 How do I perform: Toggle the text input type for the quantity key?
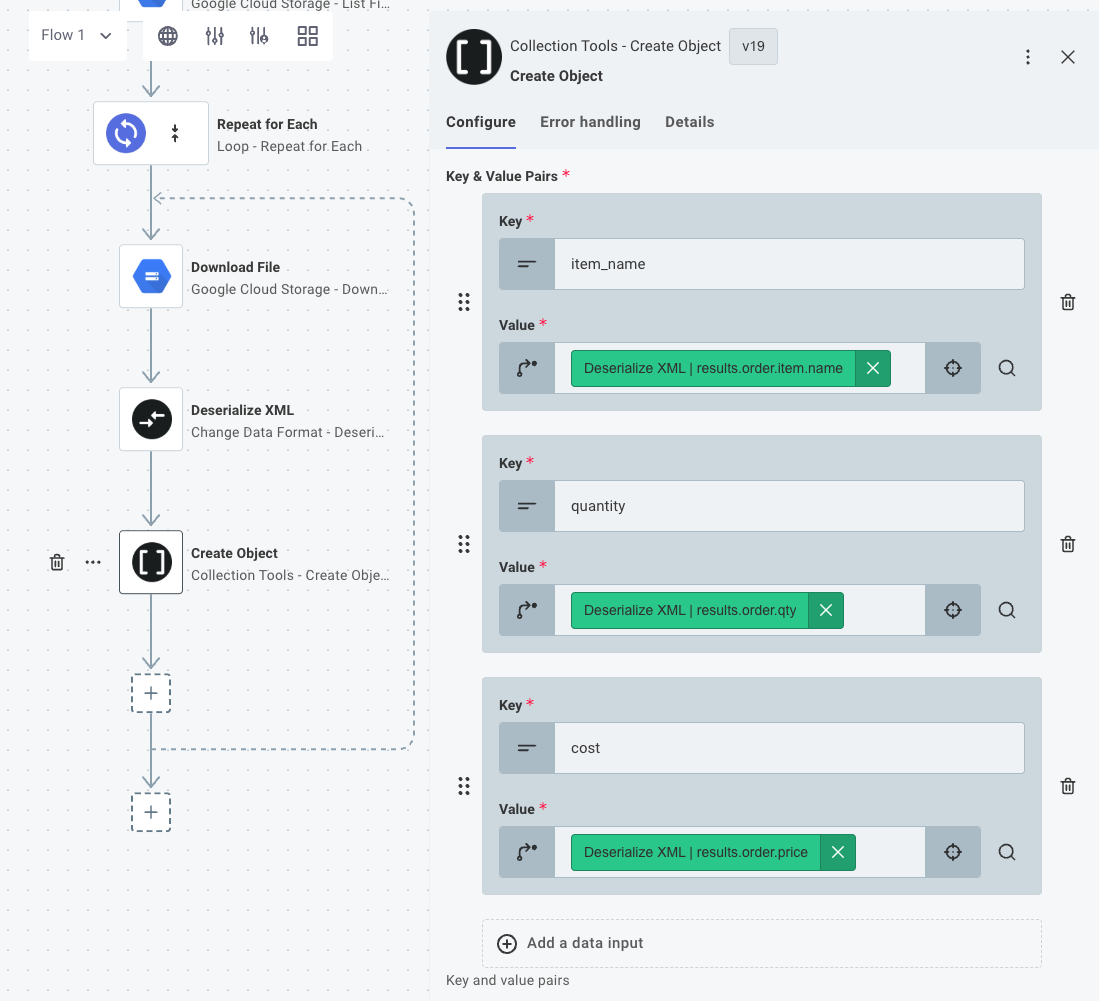point(527,506)
